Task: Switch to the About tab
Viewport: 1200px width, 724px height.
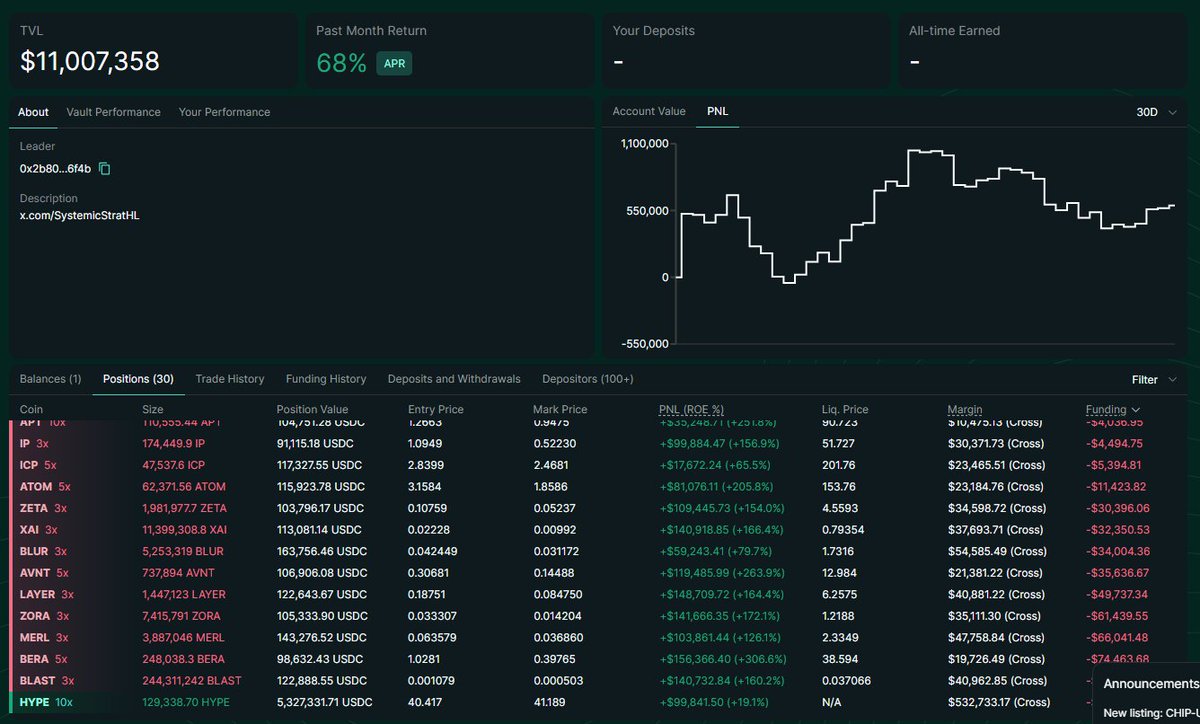Action: point(33,112)
